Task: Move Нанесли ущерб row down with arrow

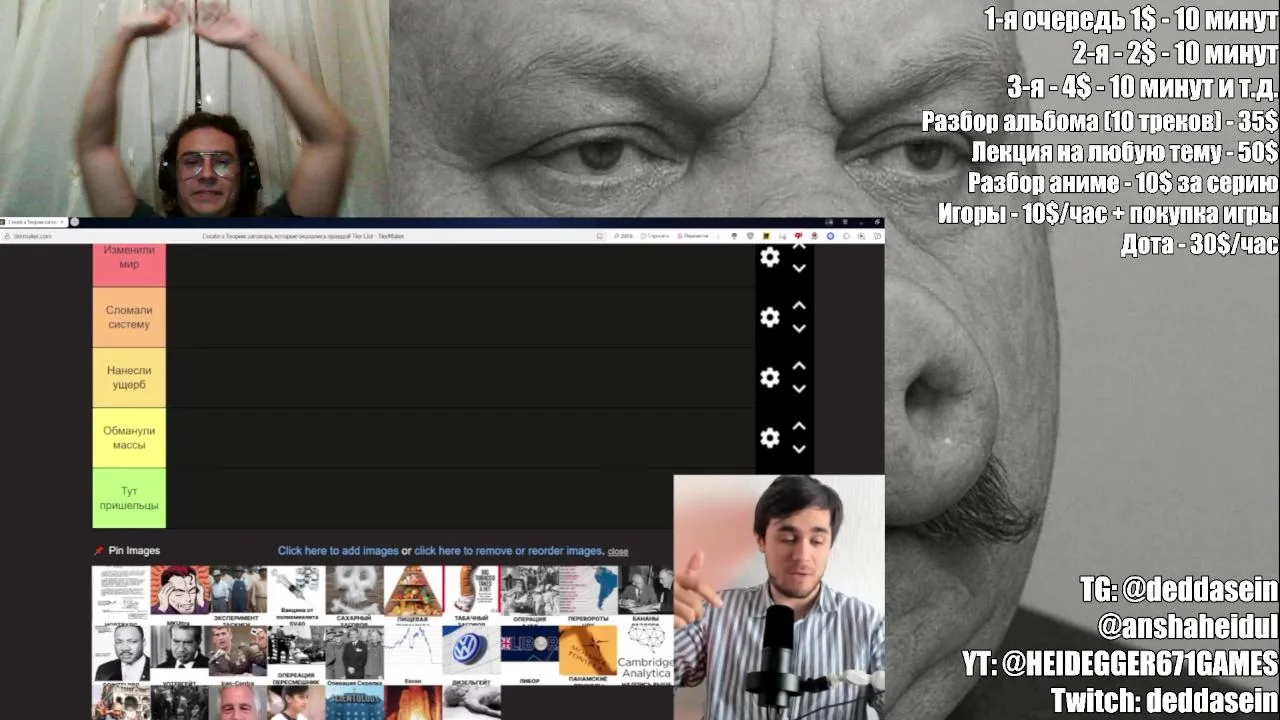Action: [799, 388]
